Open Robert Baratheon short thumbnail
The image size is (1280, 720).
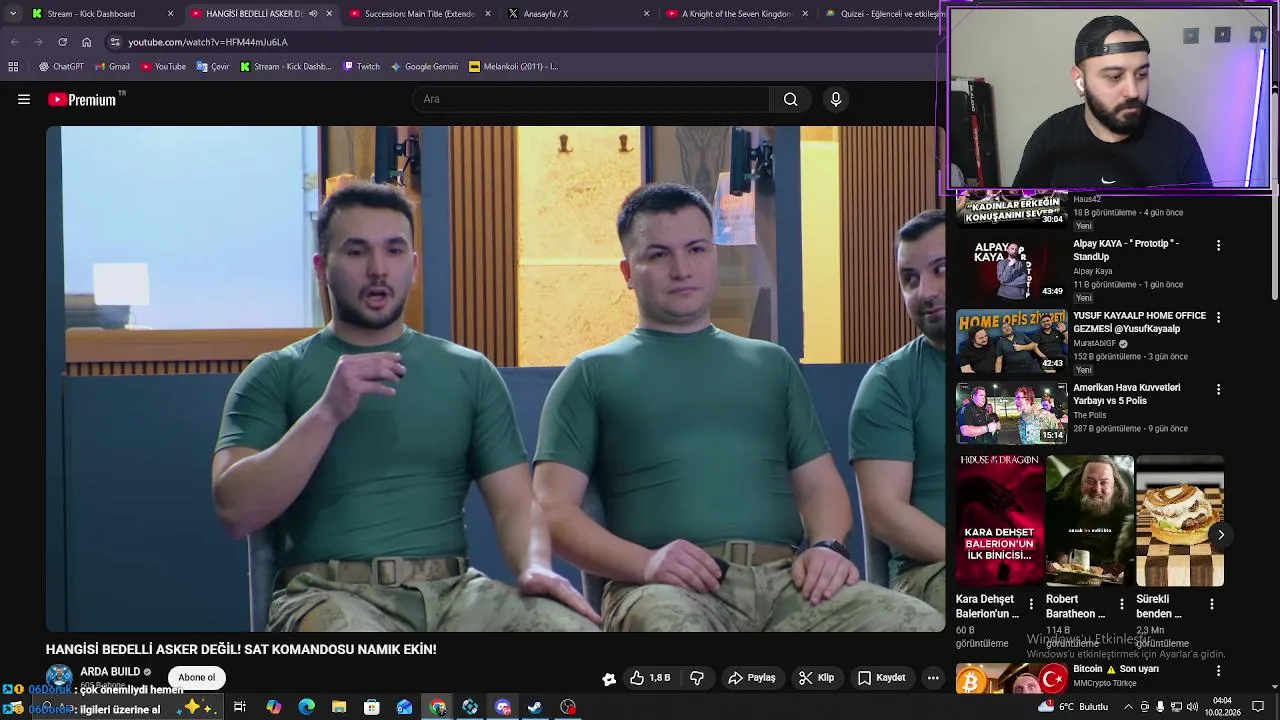[x=1089, y=521]
